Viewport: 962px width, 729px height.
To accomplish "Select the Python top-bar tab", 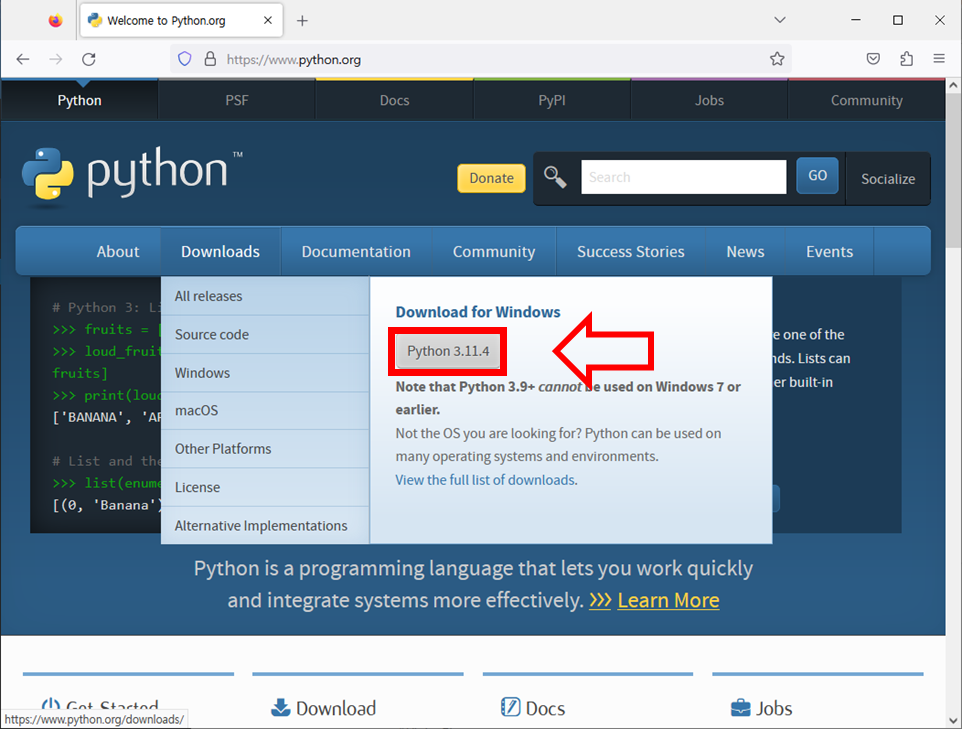I will click(80, 100).
